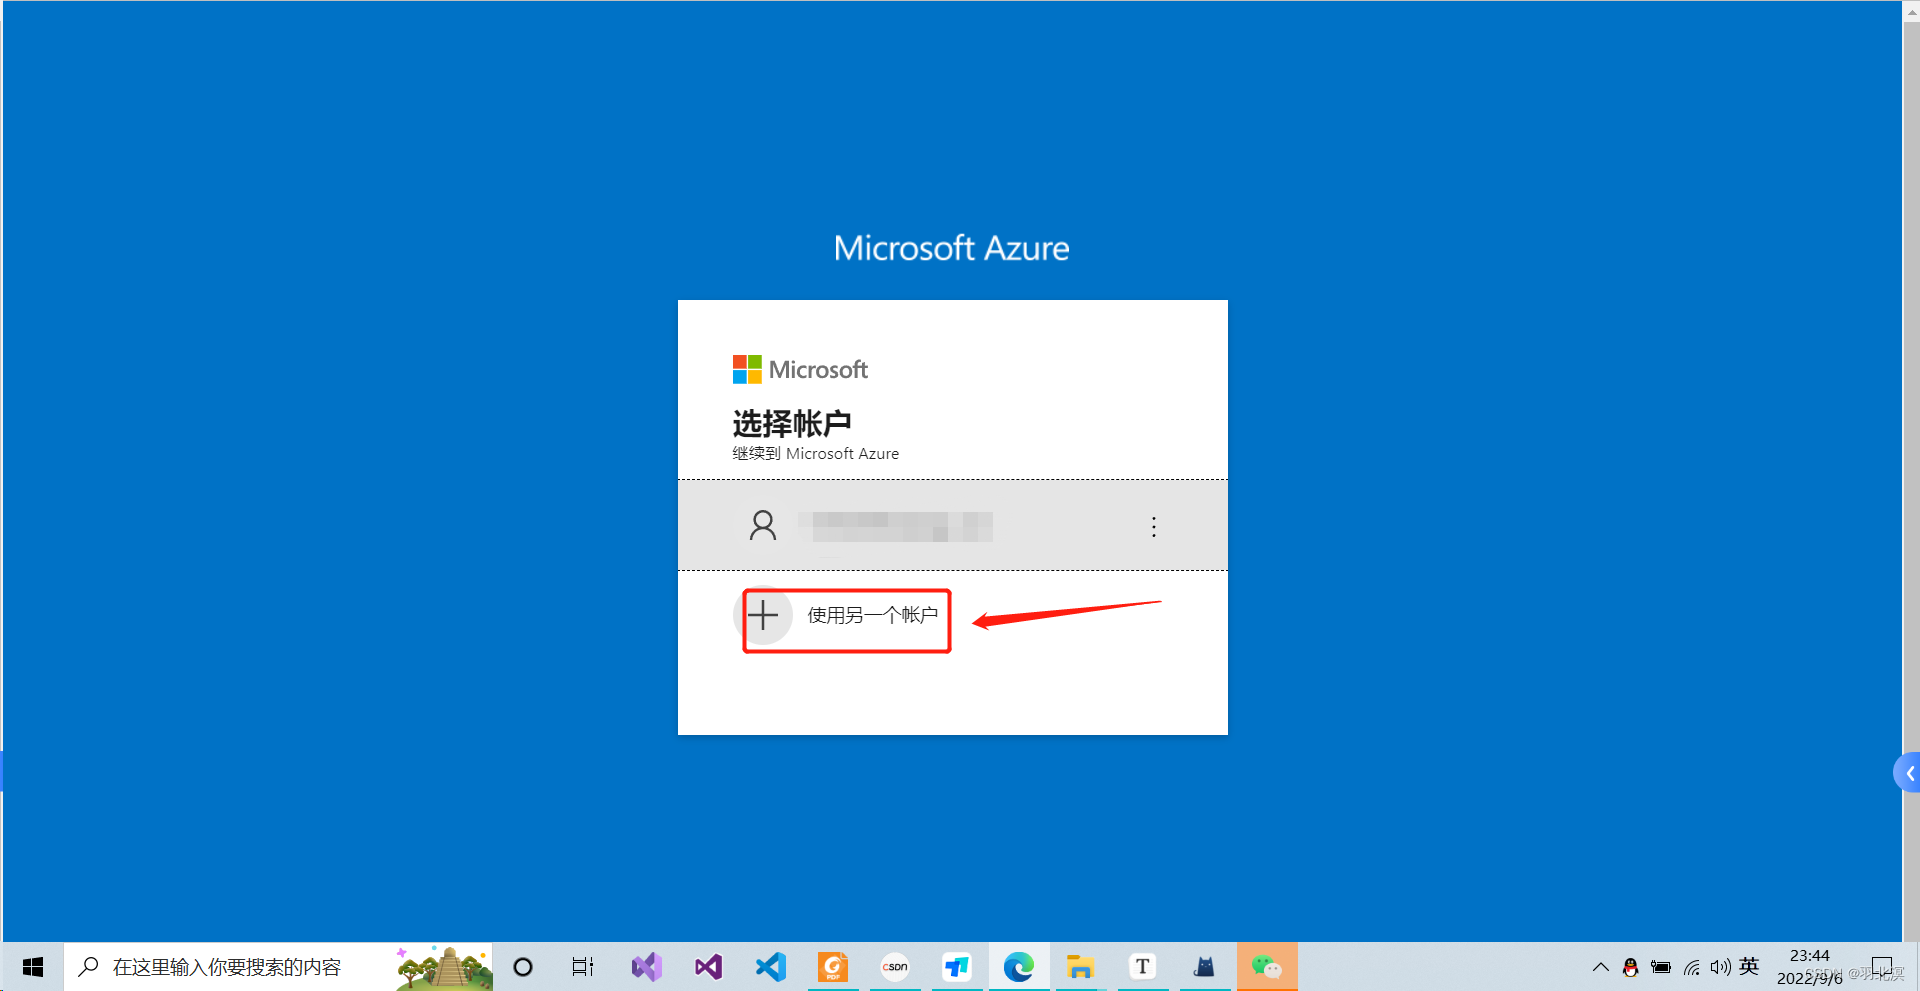1920x991 pixels.
Task: Click the pyramid search highlight image
Action: [x=445, y=967]
